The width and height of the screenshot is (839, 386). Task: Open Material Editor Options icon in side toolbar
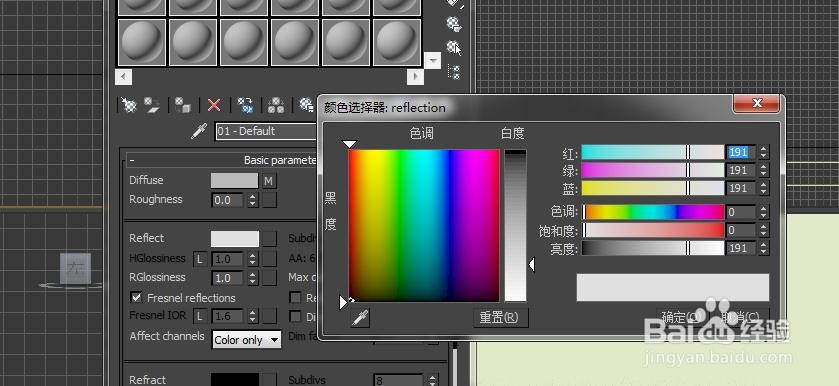[454, 24]
